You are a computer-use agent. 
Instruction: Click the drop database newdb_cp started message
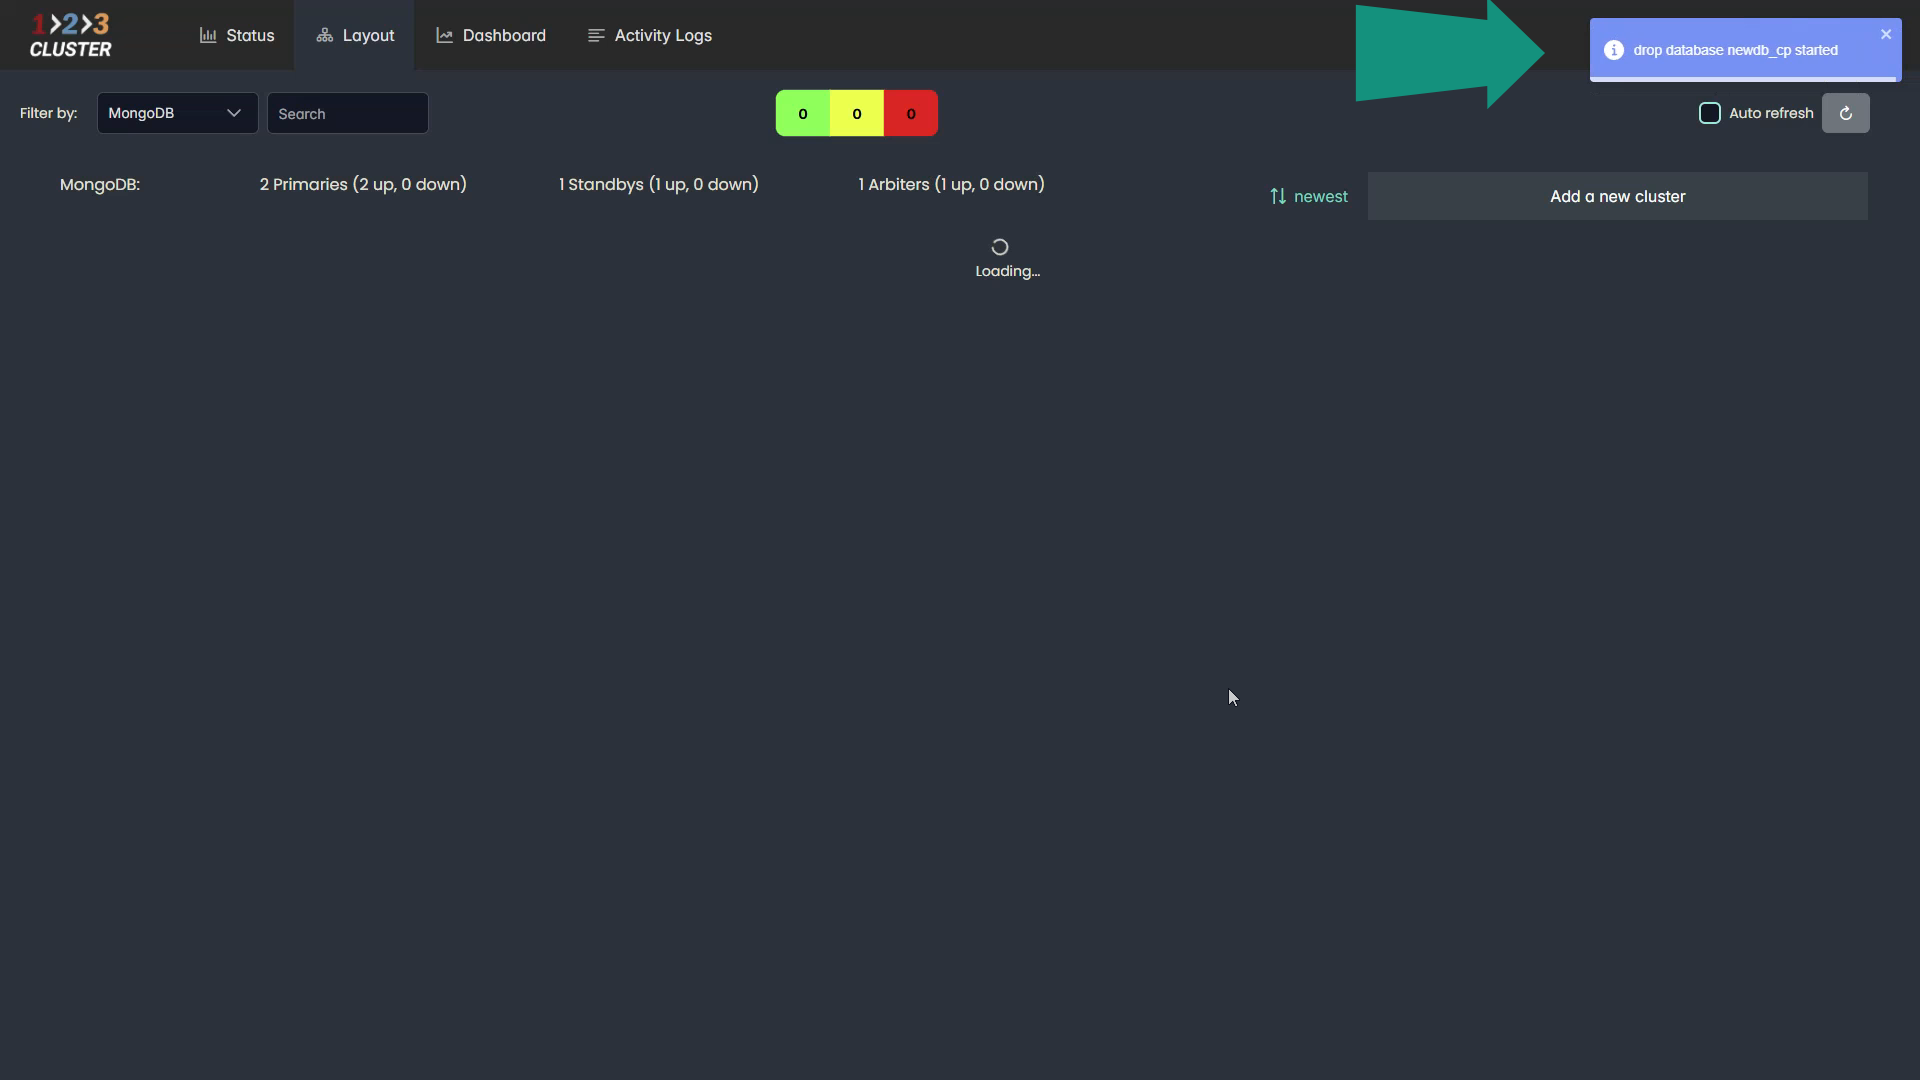(x=1735, y=50)
